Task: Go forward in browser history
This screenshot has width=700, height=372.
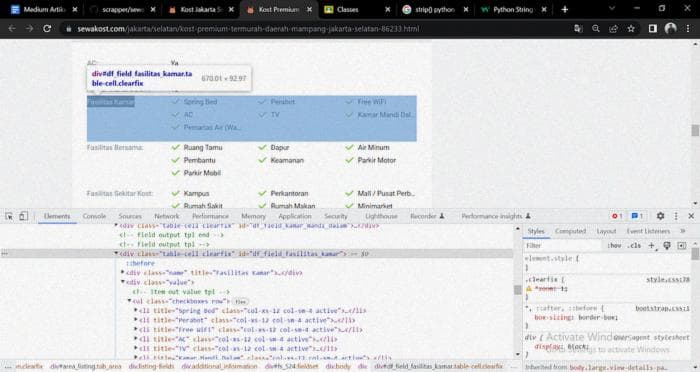Action: (29, 29)
